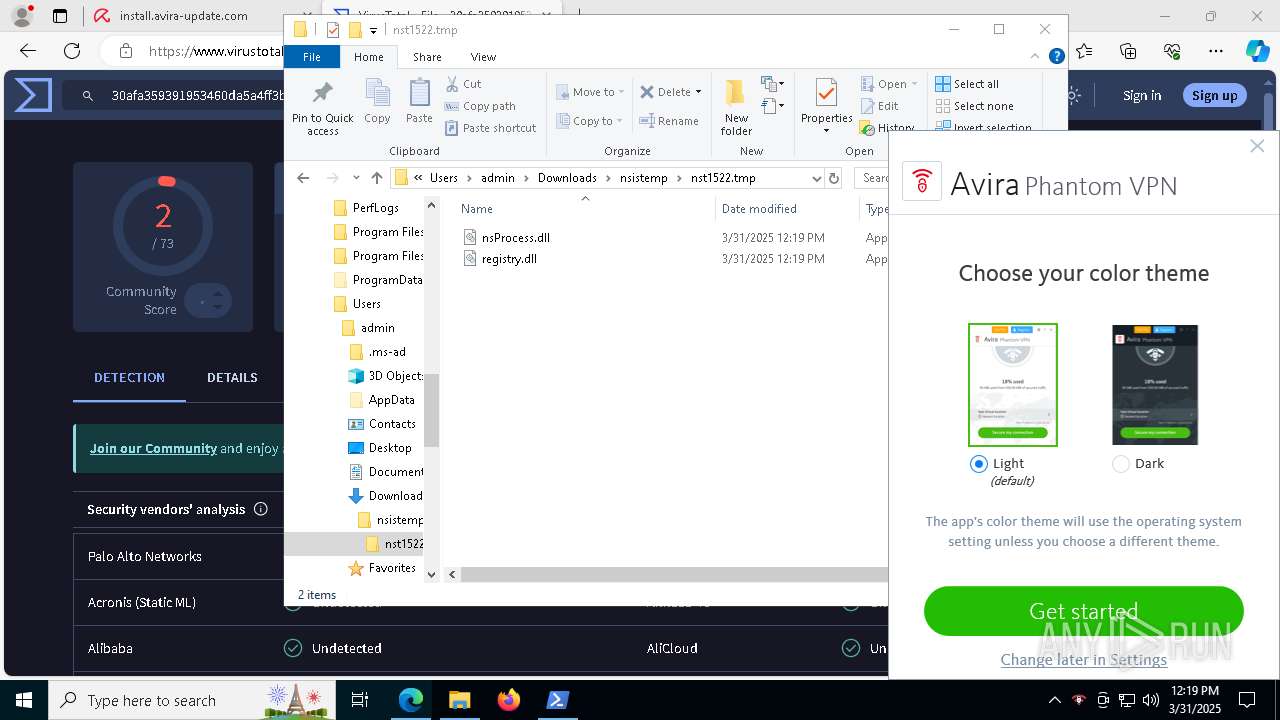Collapse the Explorer ribbon chevron
The image size is (1280, 720).
(1036, 57)
